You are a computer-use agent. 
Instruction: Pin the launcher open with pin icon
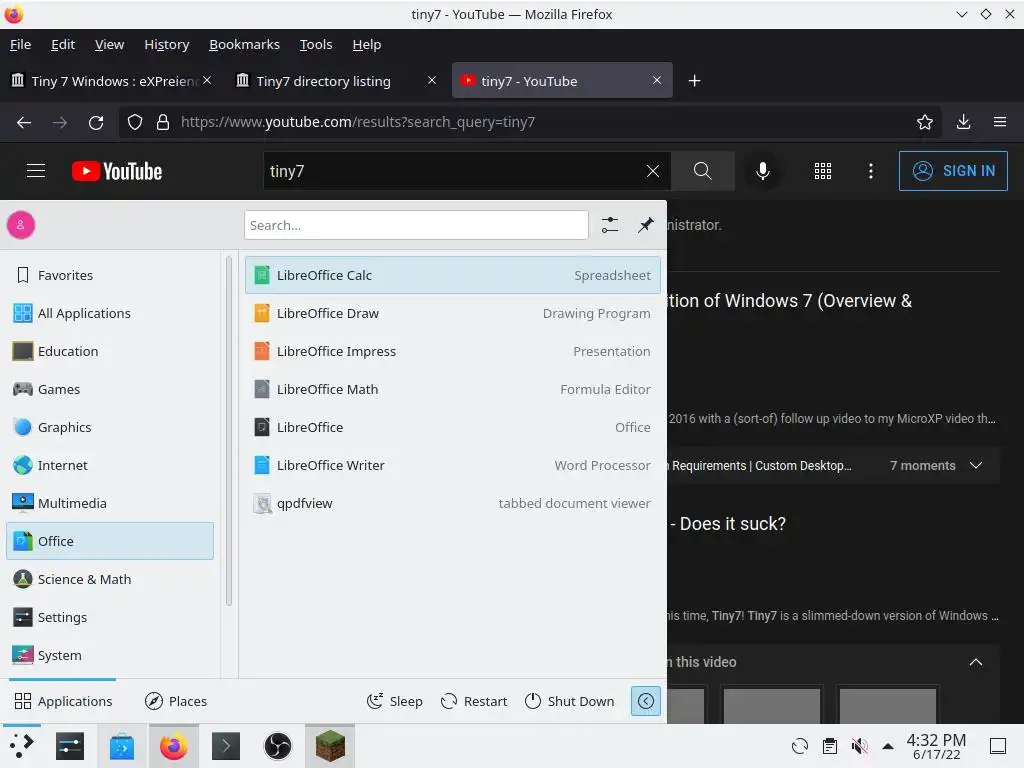645,225
